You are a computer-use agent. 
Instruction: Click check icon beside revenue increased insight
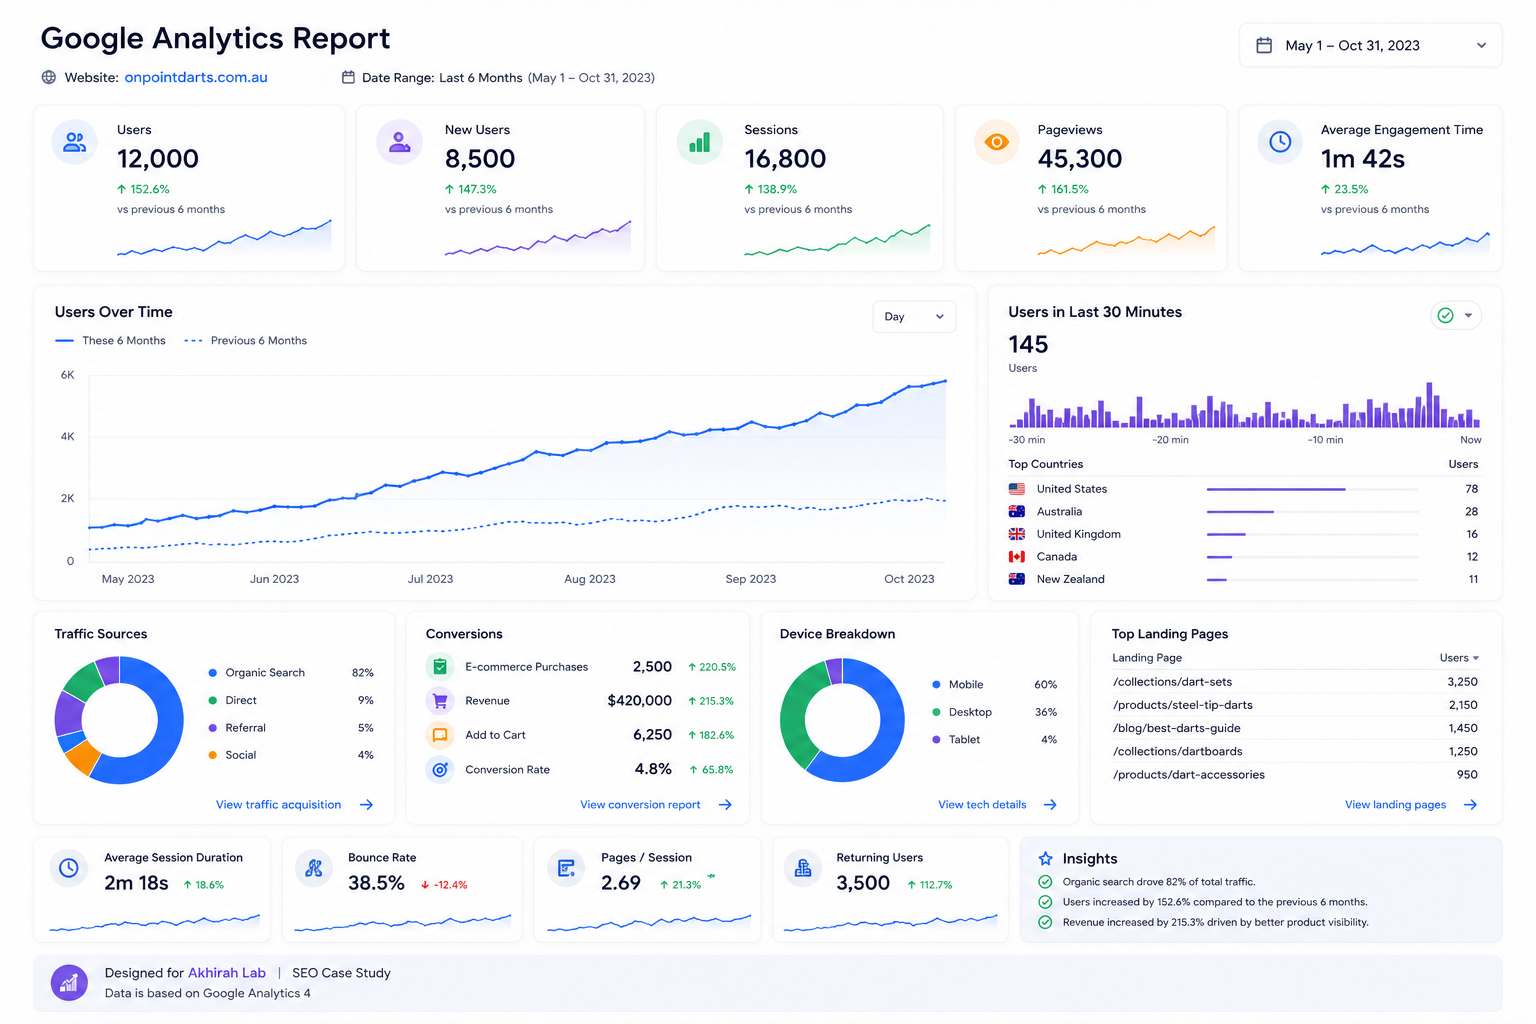(1045, 922)
